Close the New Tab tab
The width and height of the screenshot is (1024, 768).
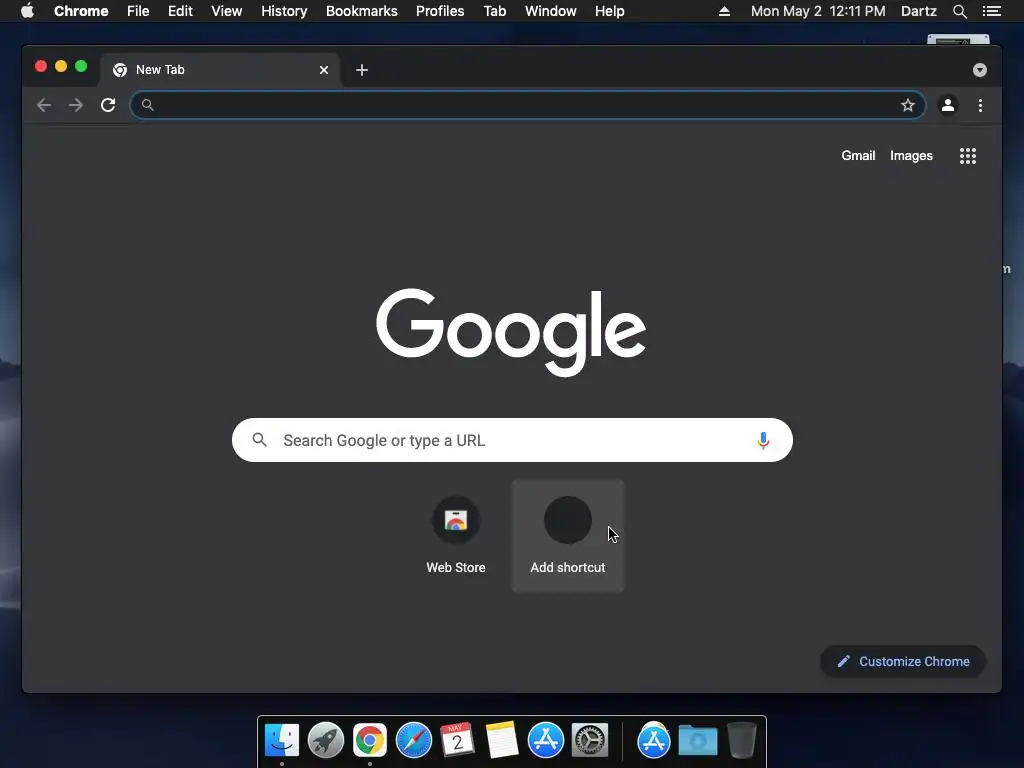click(324, 70)
